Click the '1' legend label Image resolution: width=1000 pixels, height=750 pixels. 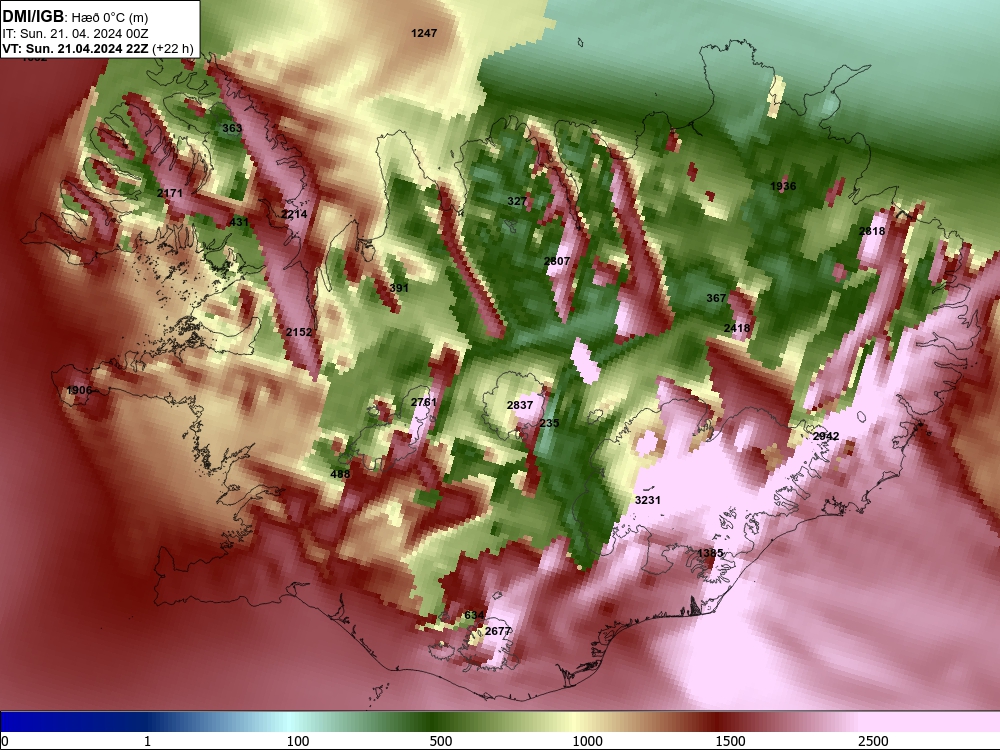pos(147,741)
